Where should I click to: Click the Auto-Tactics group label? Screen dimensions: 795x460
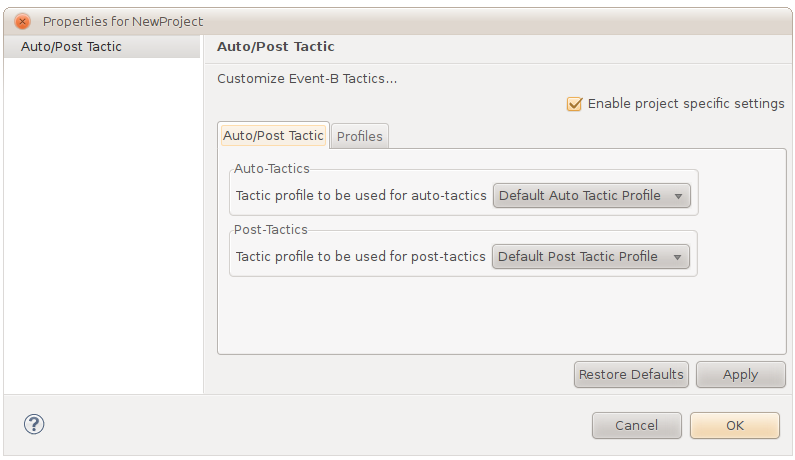(271, 169)
